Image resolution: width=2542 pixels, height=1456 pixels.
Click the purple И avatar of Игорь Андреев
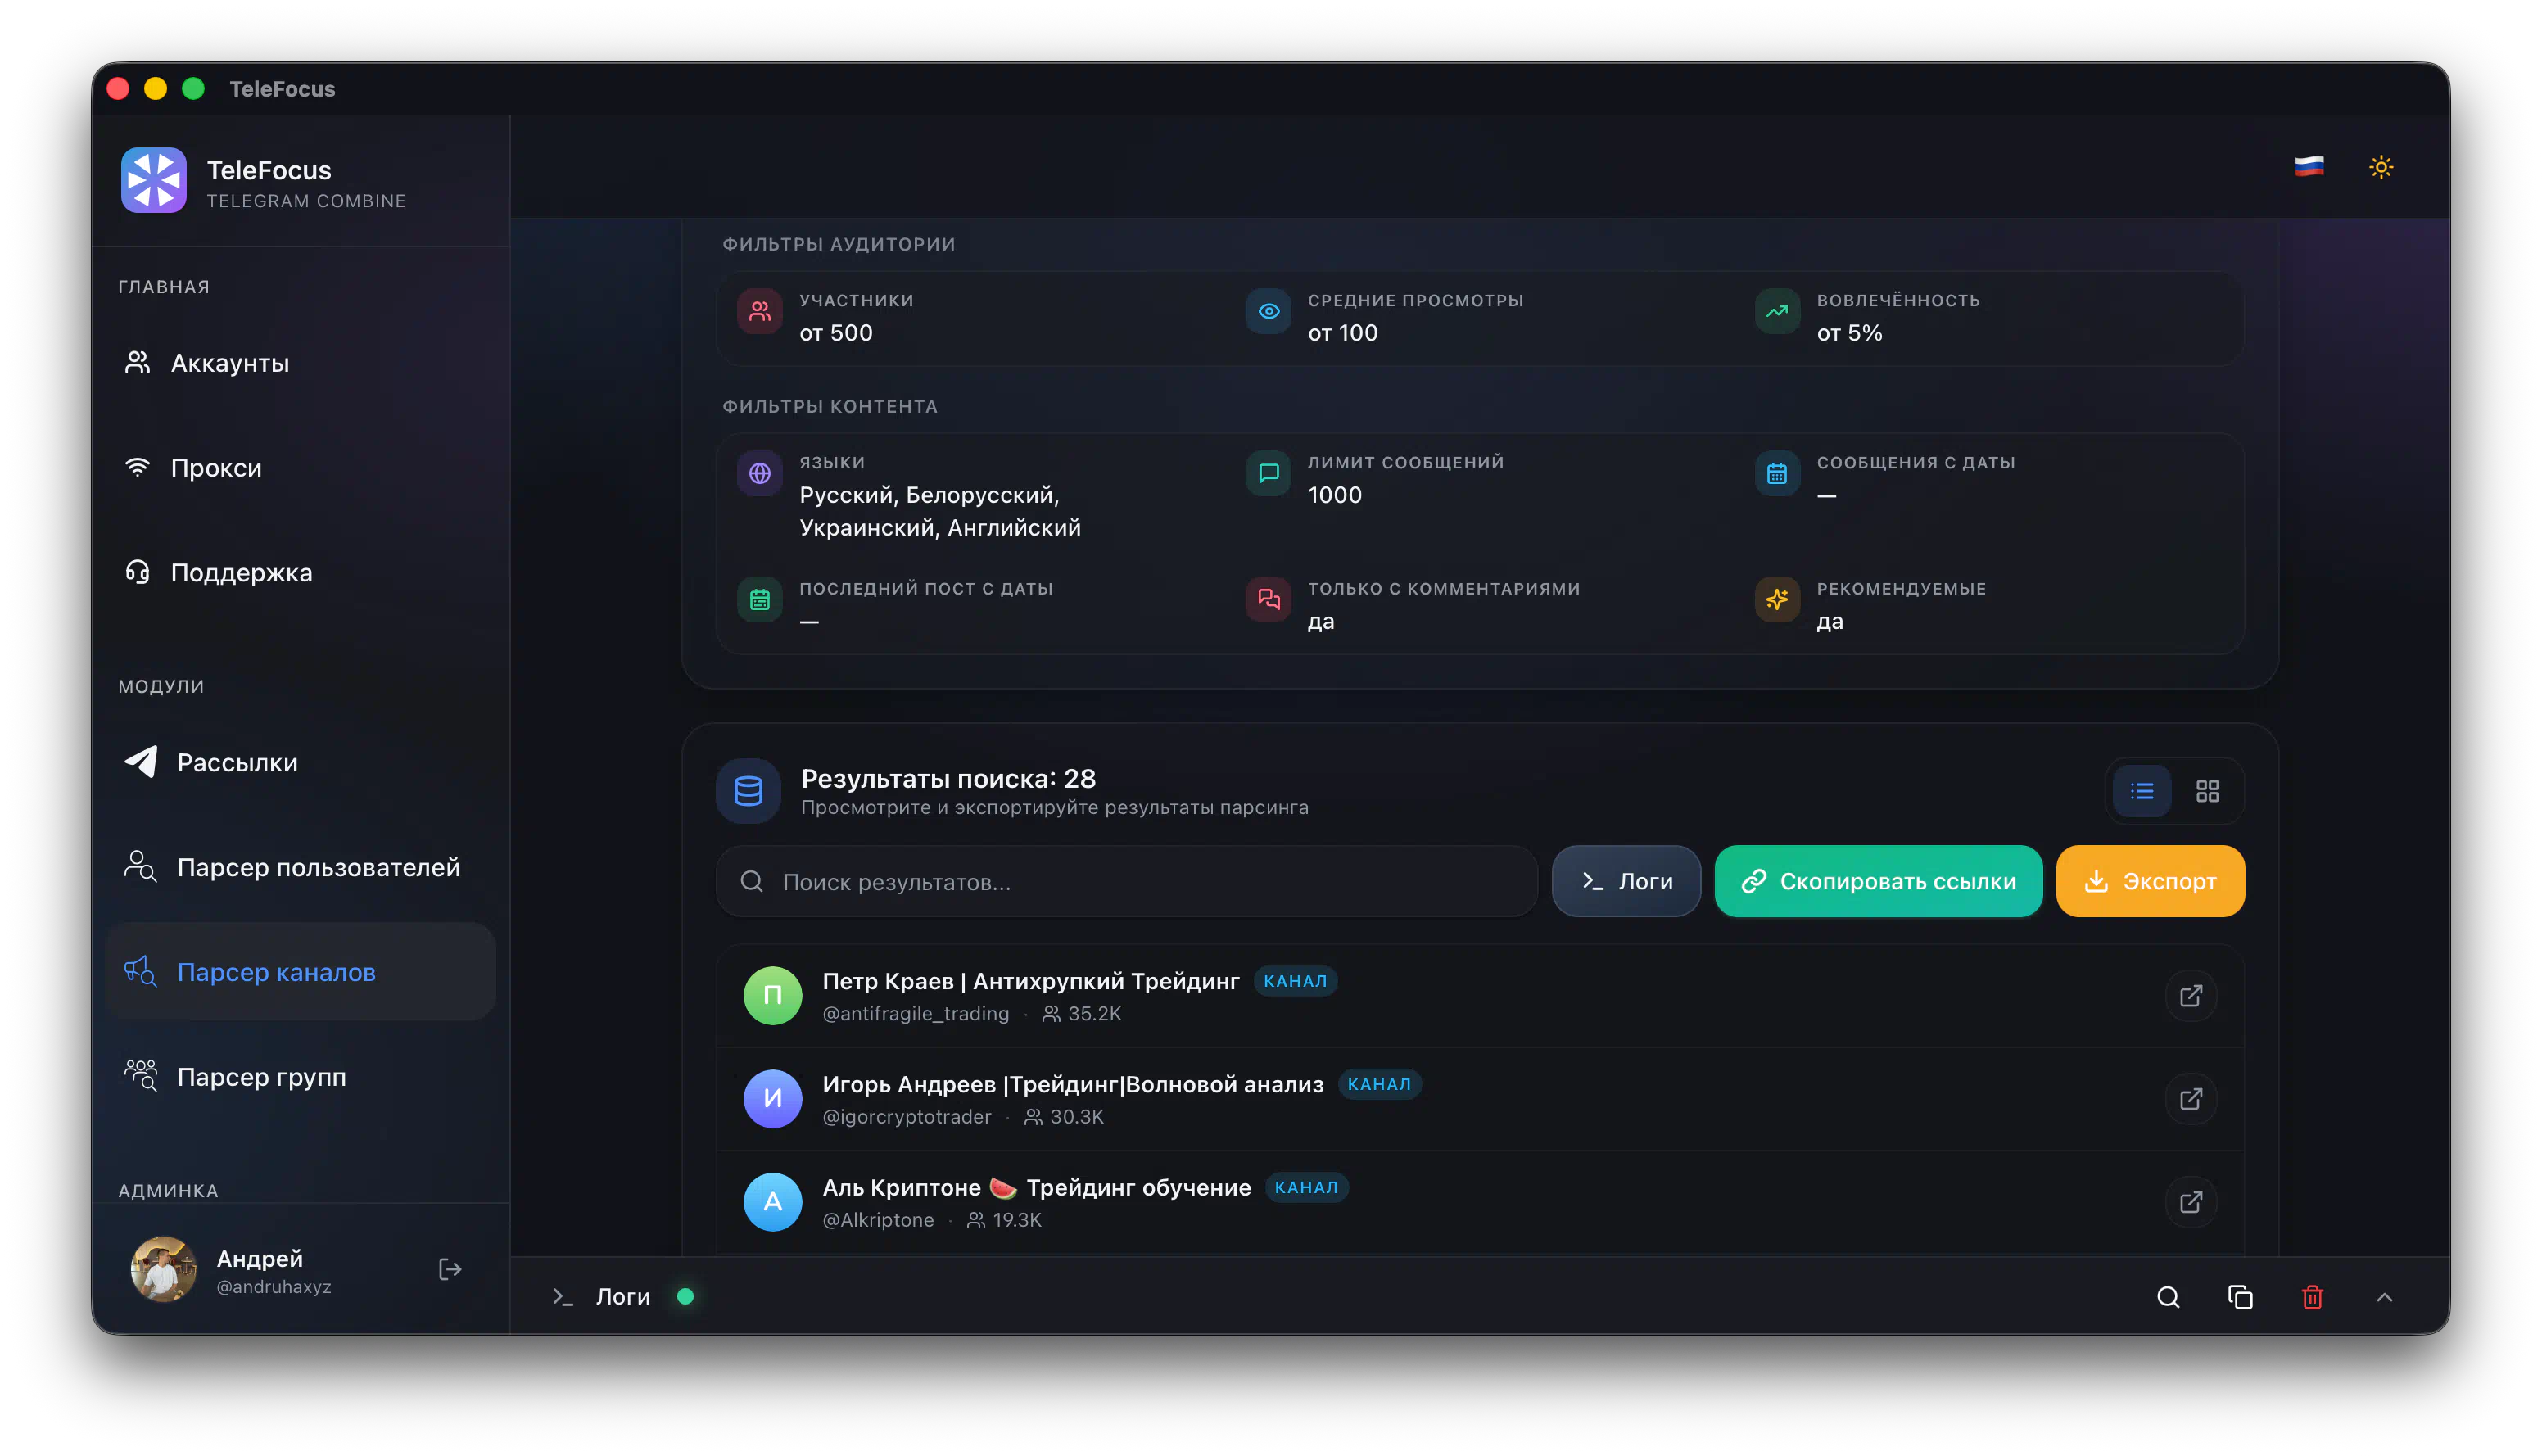773,1099
